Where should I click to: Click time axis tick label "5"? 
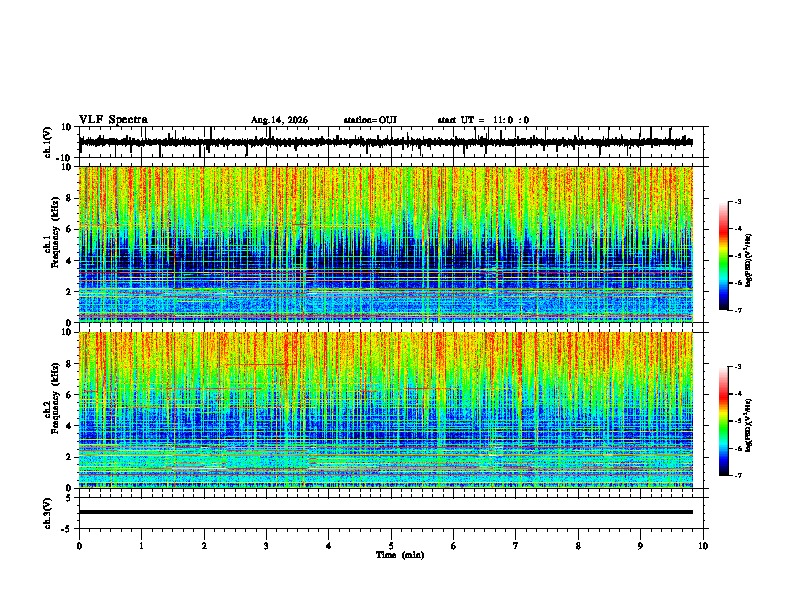[391, 546]
